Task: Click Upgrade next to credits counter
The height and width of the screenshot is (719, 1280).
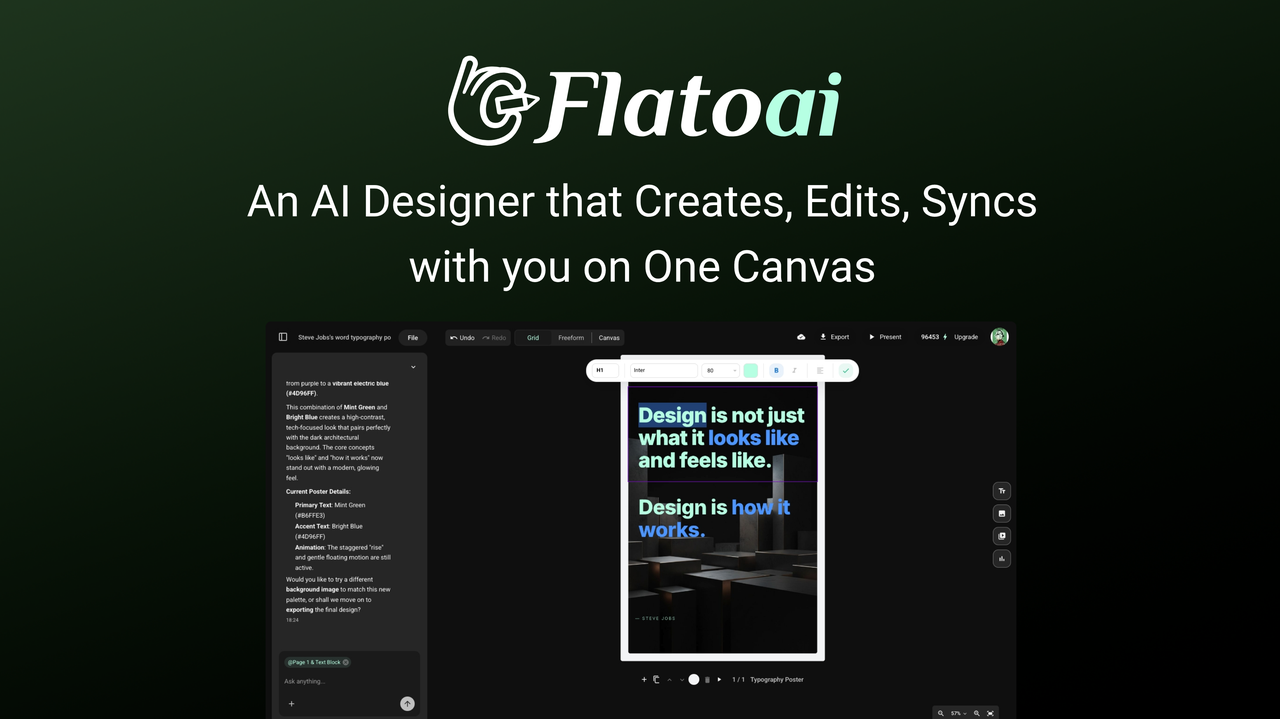Action: pos(966,337)
